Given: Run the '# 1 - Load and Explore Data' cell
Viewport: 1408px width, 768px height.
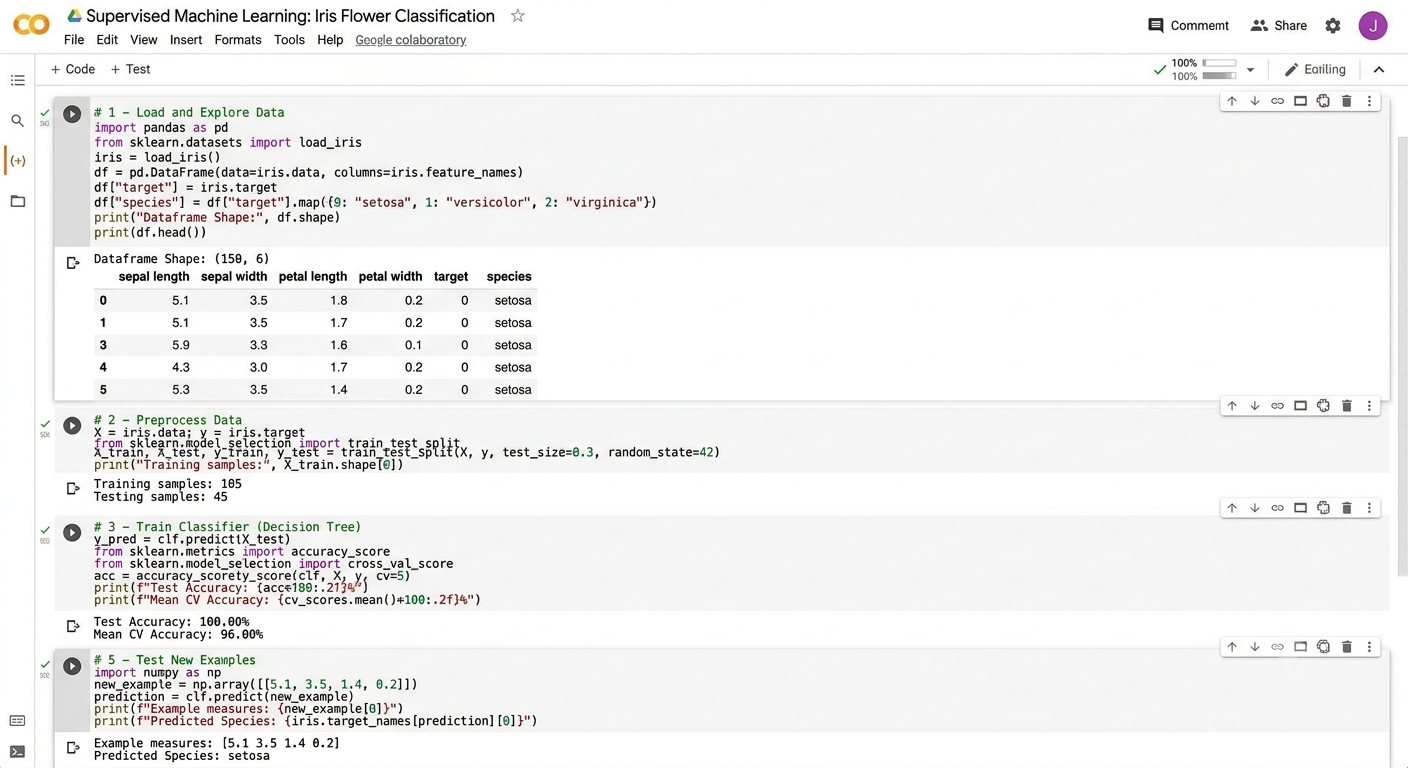Looking at the screenshot, I should tap(72, 114).
